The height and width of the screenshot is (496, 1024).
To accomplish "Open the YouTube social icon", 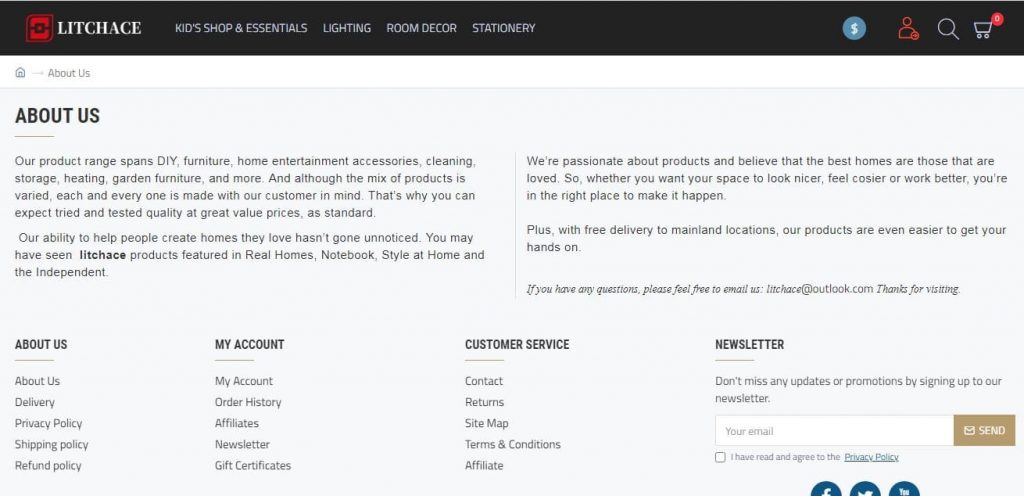I will (904, 489).
